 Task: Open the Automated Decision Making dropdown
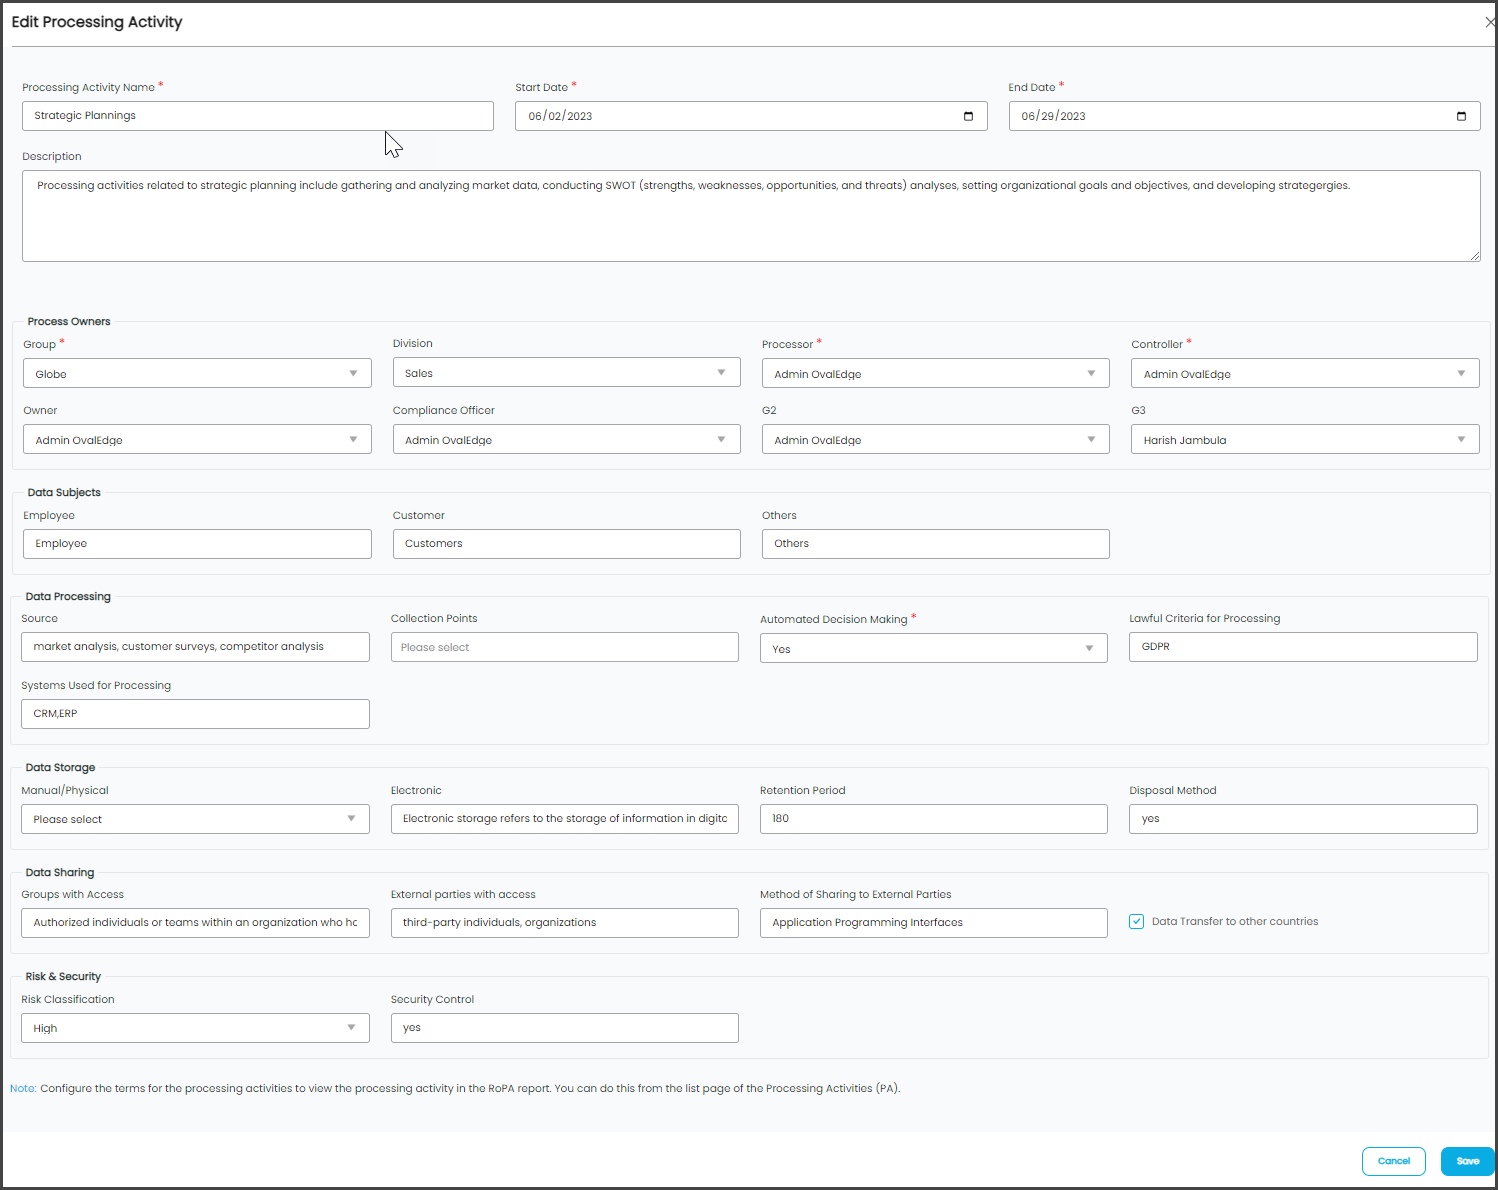(933, 648)
